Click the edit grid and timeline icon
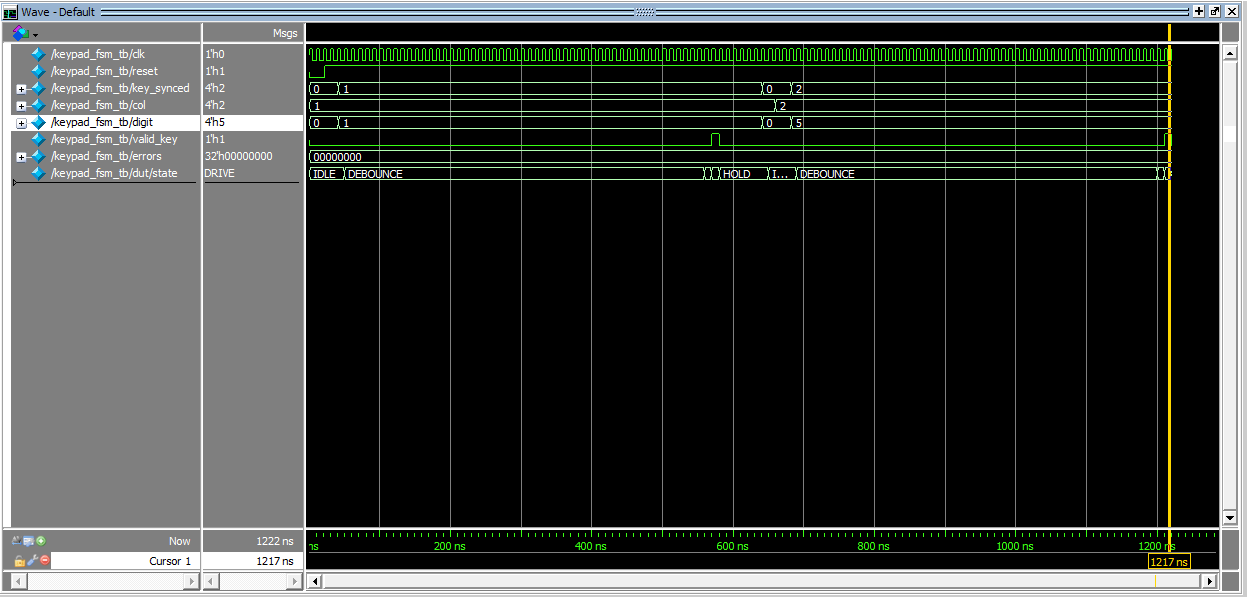Image resolution: width=1247 pixels, height=597 pixels. 29,541
